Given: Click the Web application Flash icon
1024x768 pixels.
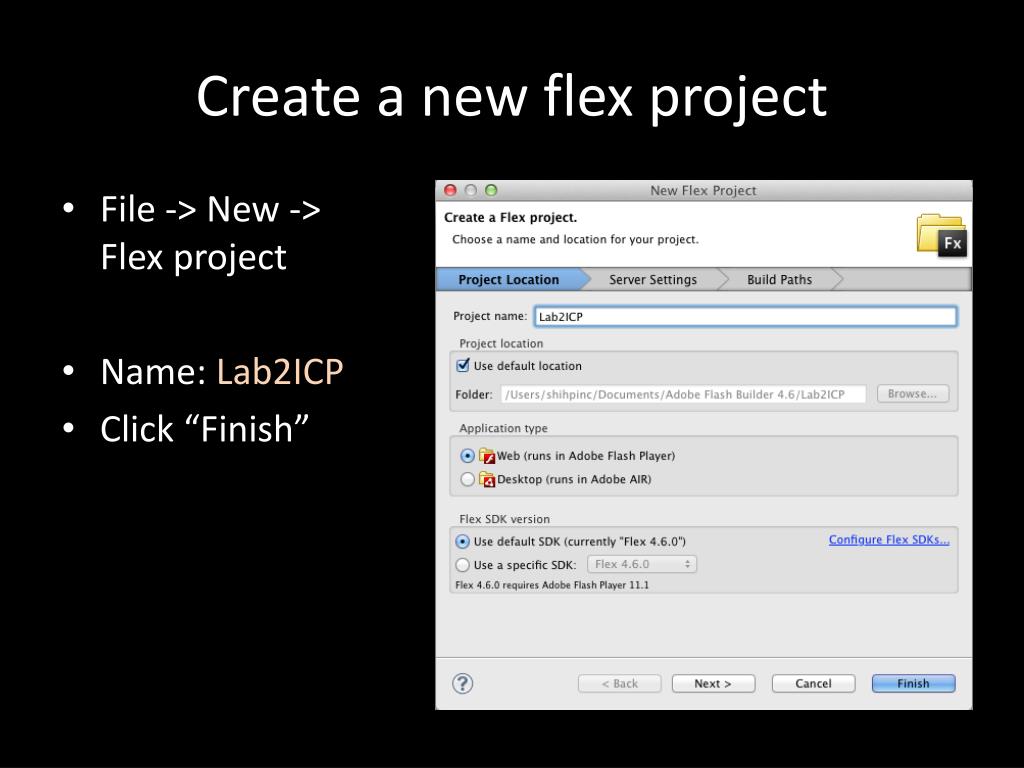Looking at the screenshot, I should pyautogui.click(x=487, y=456).
